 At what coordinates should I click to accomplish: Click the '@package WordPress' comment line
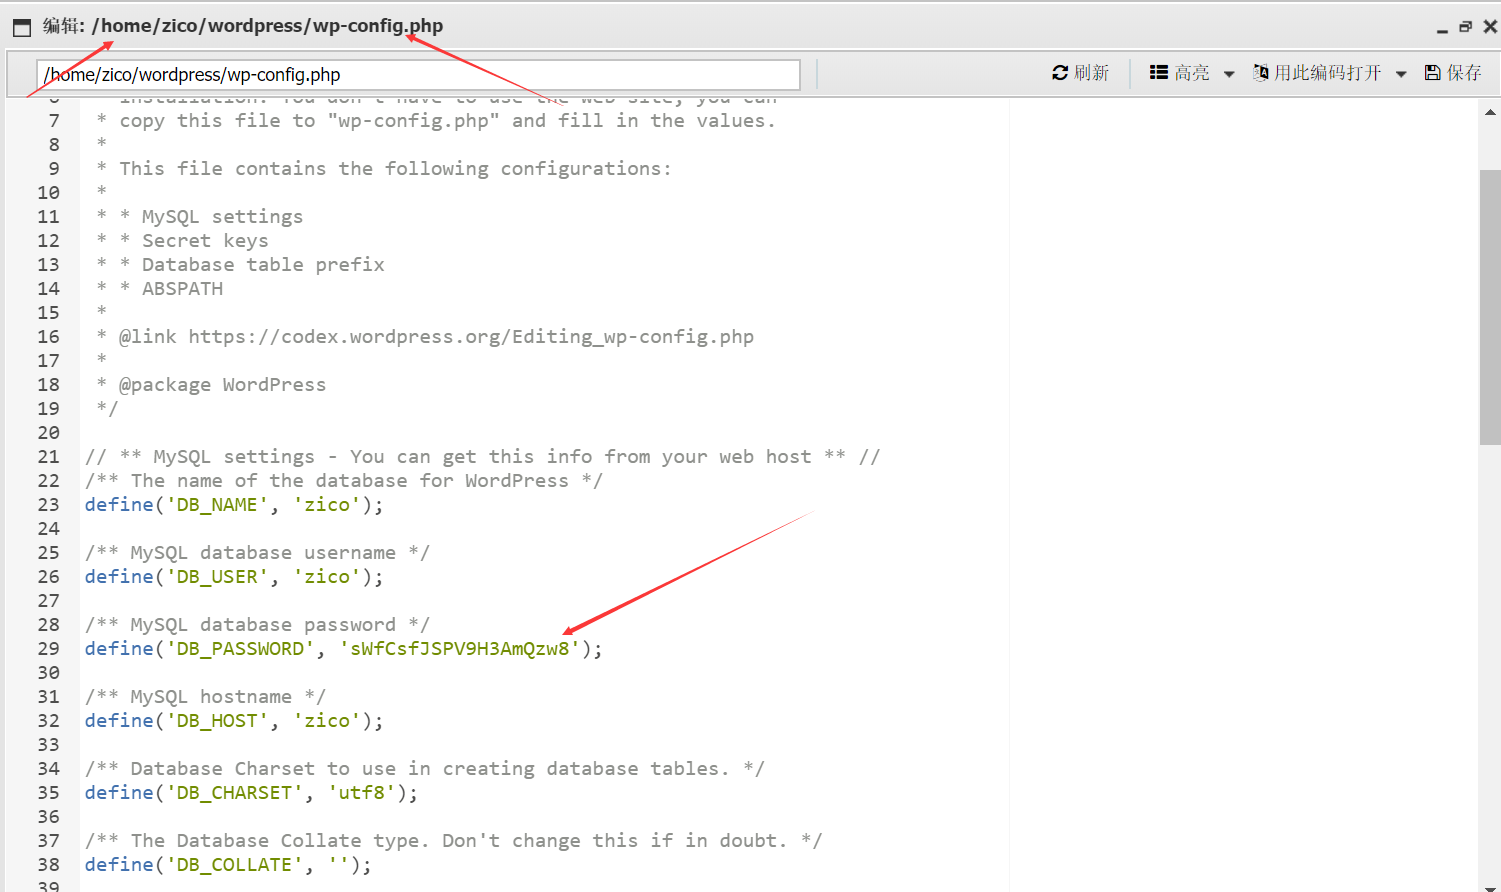tap(211, 385)
